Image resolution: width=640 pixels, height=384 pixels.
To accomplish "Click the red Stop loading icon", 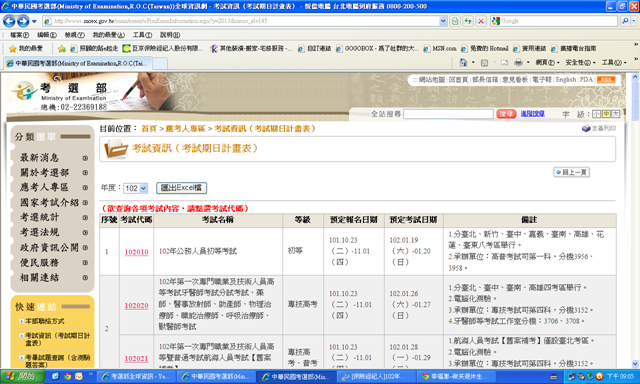I will pyautogui.click(x=481, y=21).
